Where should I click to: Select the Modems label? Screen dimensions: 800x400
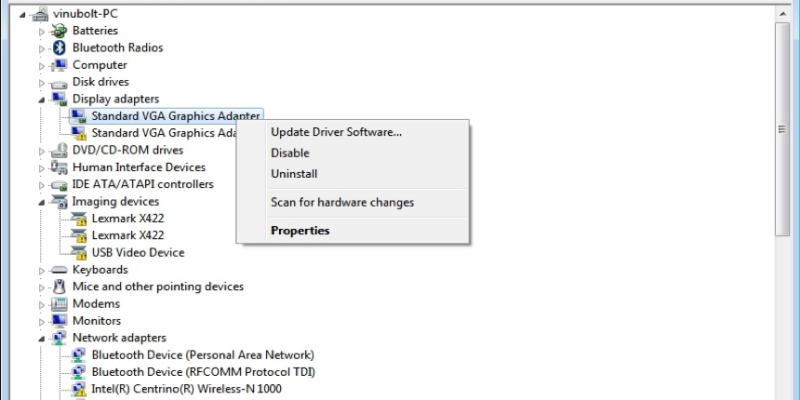[96, 304]
